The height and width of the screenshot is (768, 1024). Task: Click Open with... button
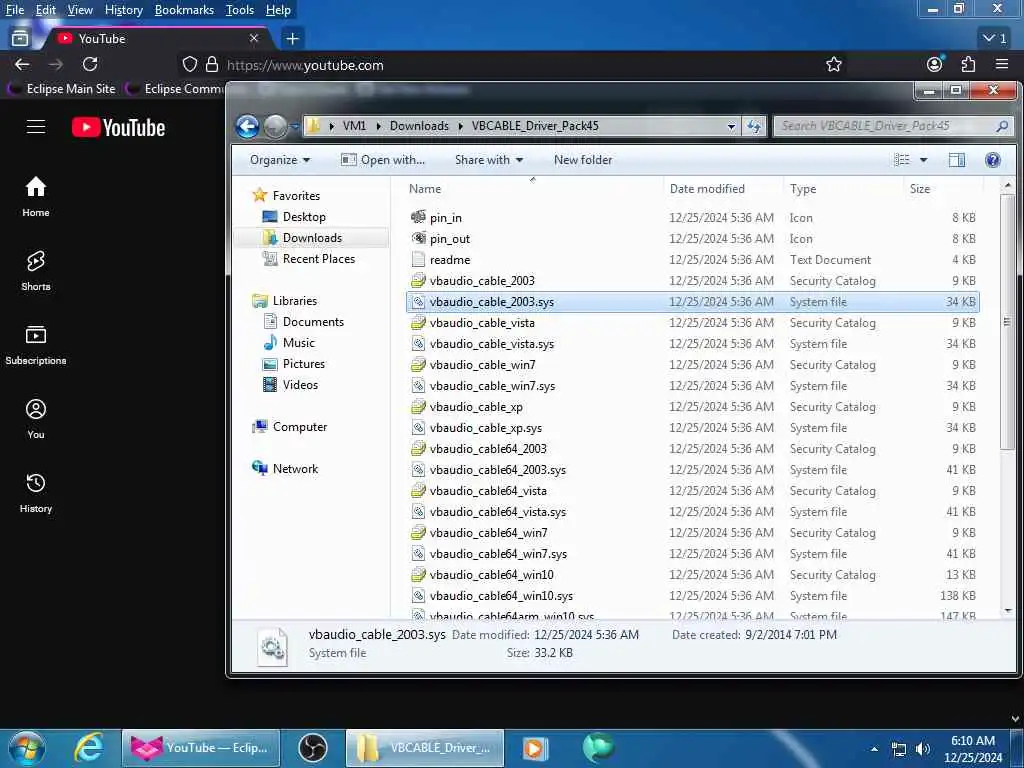tap(383, 160)
